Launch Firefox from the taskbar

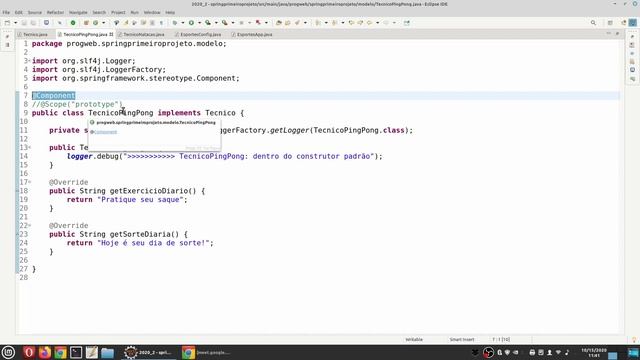click(x=44, y=352)
